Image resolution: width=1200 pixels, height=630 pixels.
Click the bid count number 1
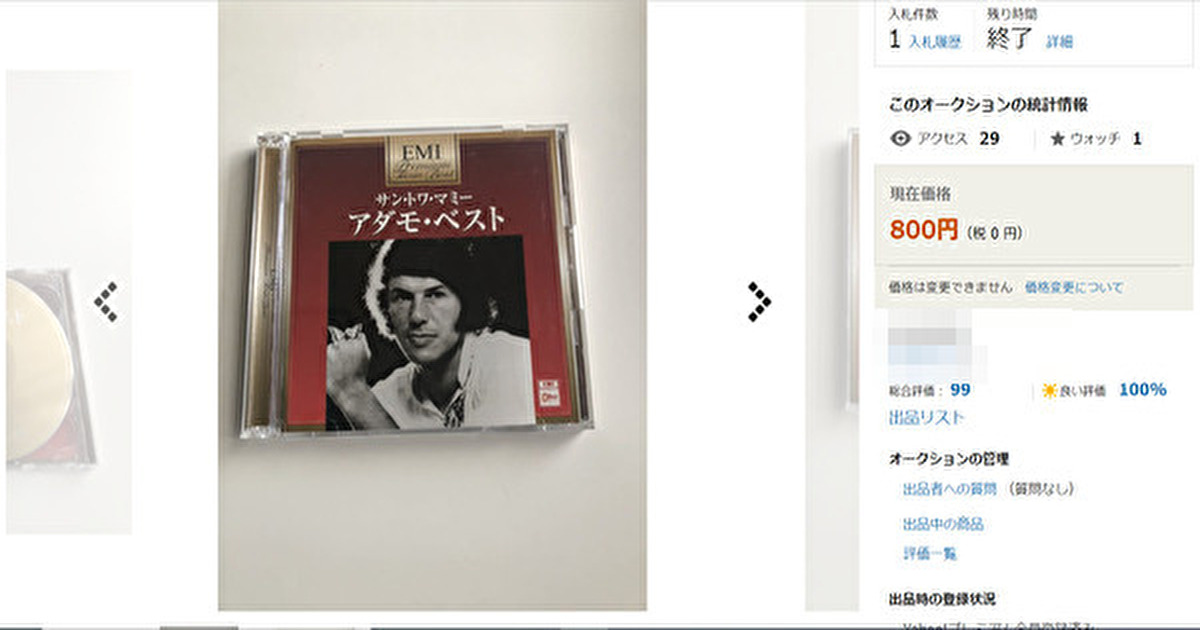pos(895,40)
